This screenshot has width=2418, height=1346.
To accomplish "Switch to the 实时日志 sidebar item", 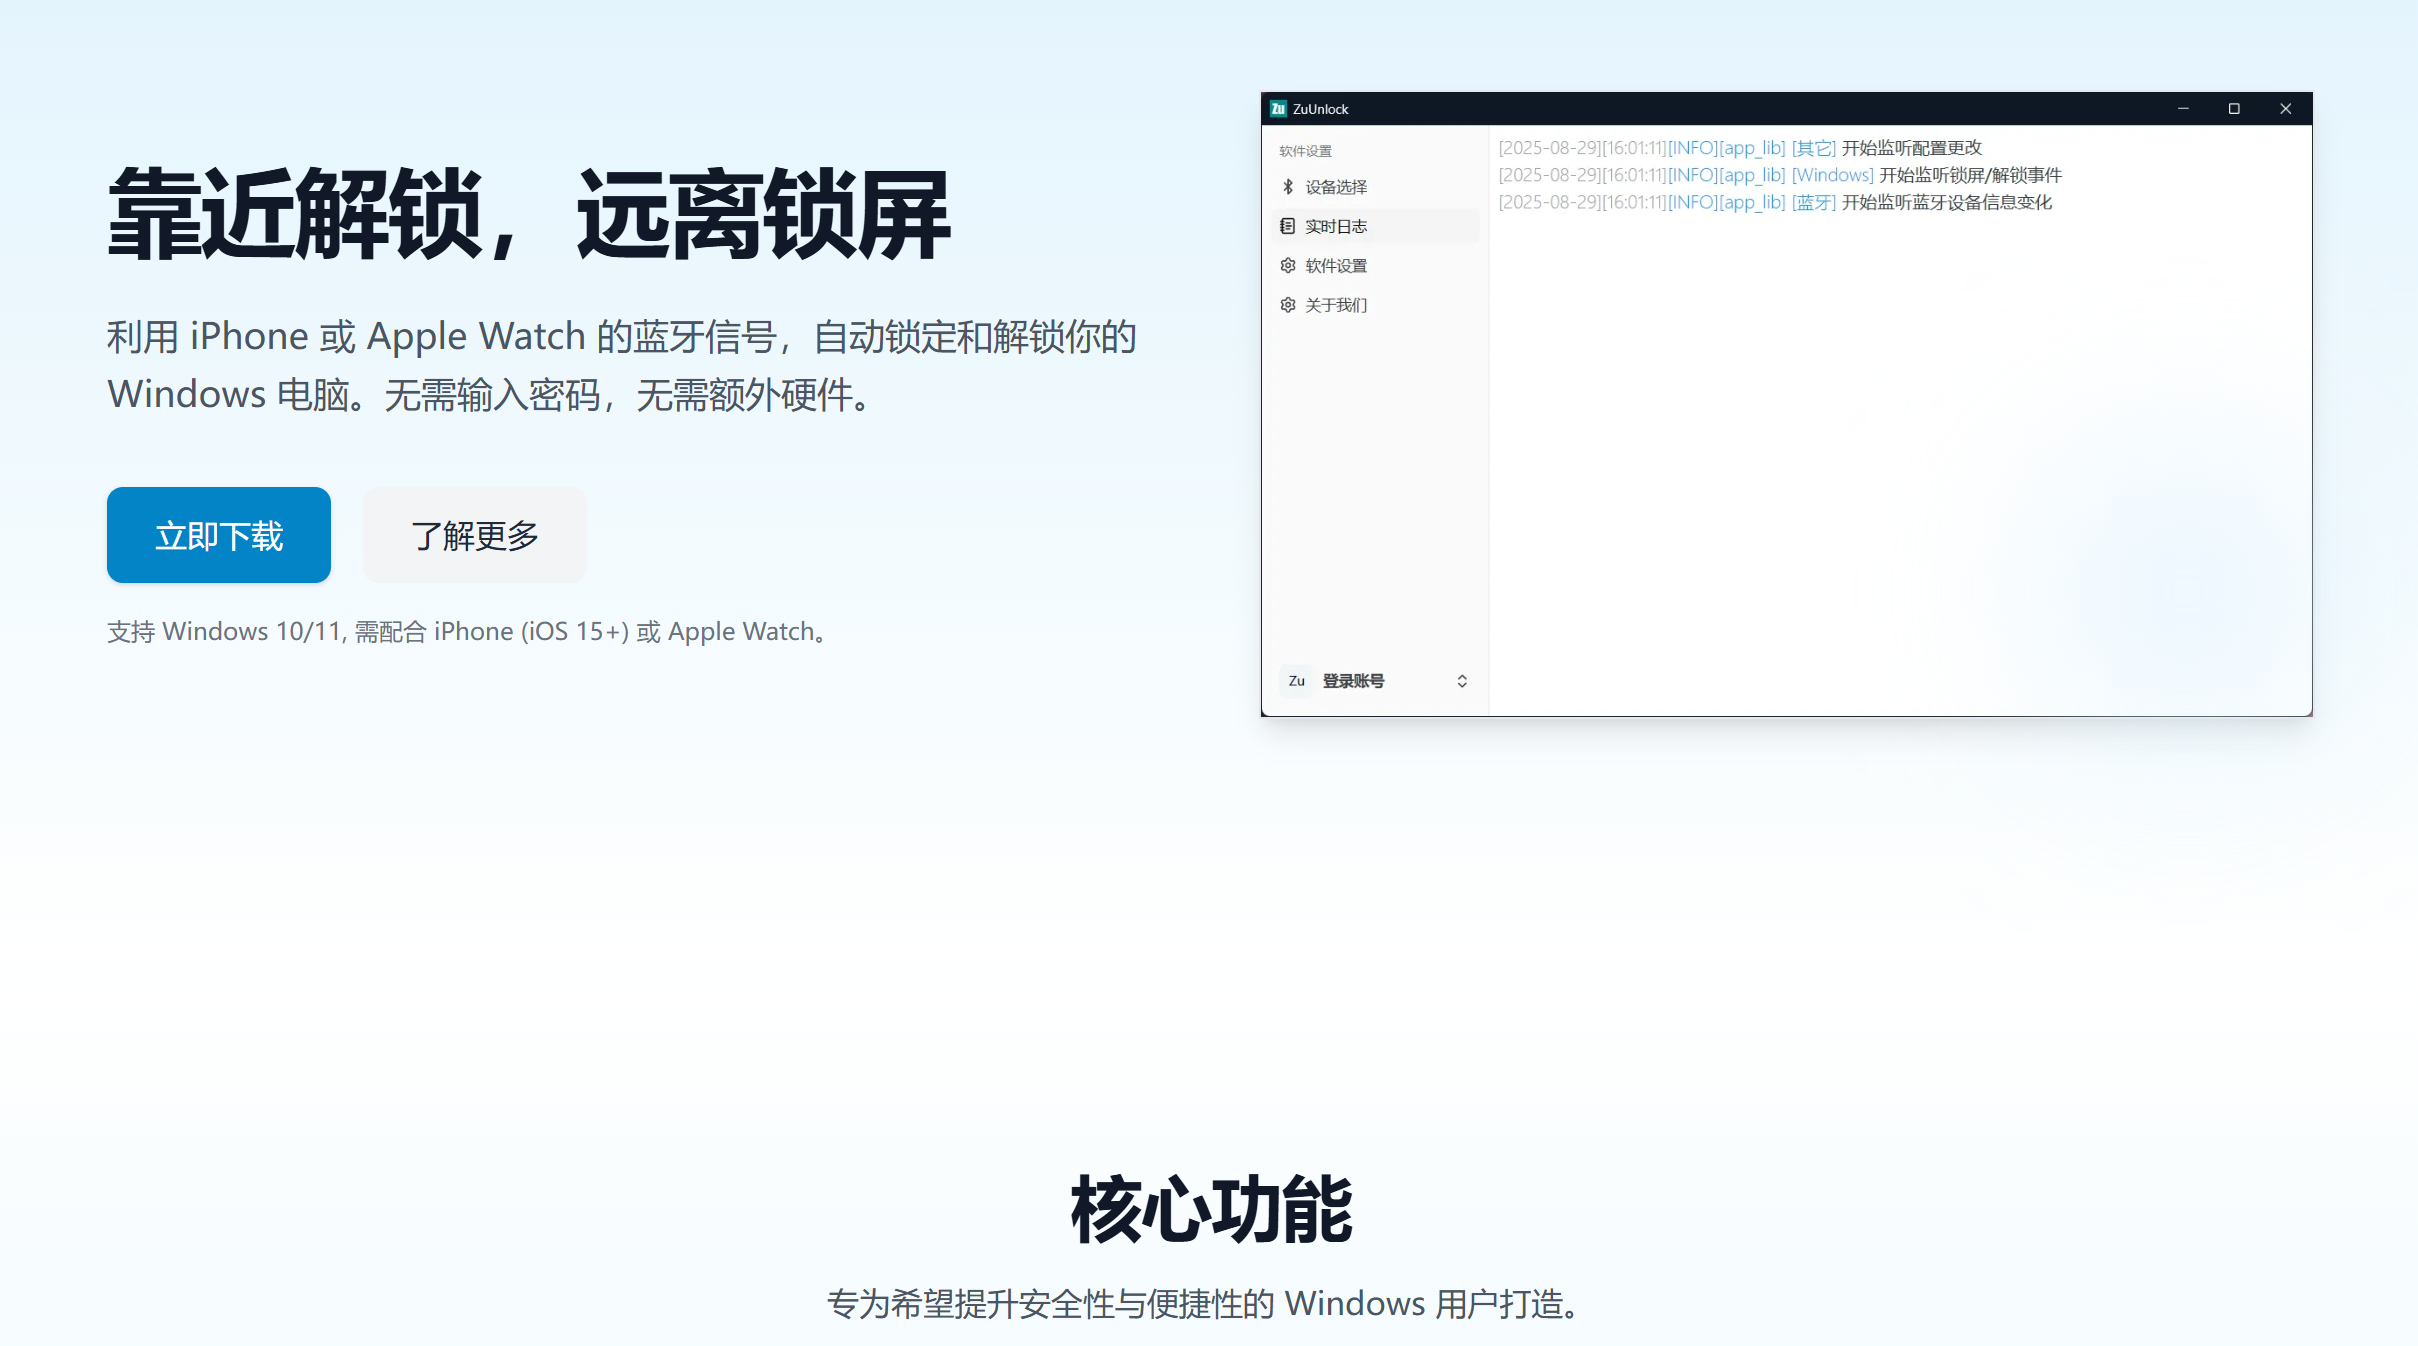I will click(x=1336, y=226).
